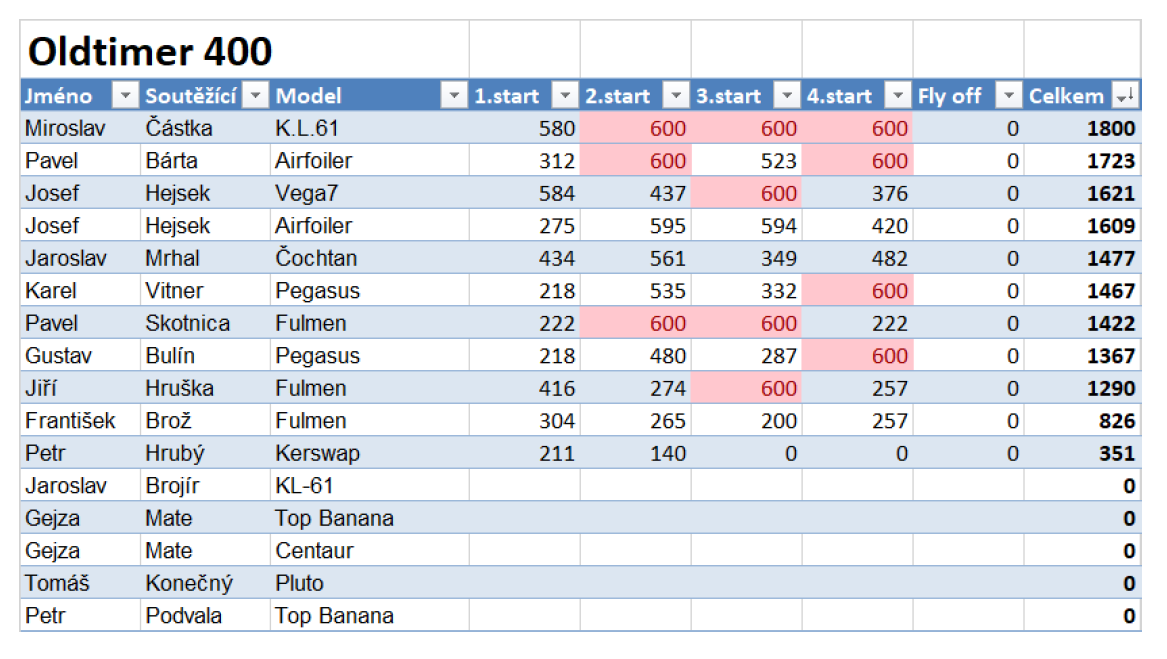This screenshot has height=659, width=1167.
Task: Open the 1.start filter dropdown
Action: [x=565, y=95]
